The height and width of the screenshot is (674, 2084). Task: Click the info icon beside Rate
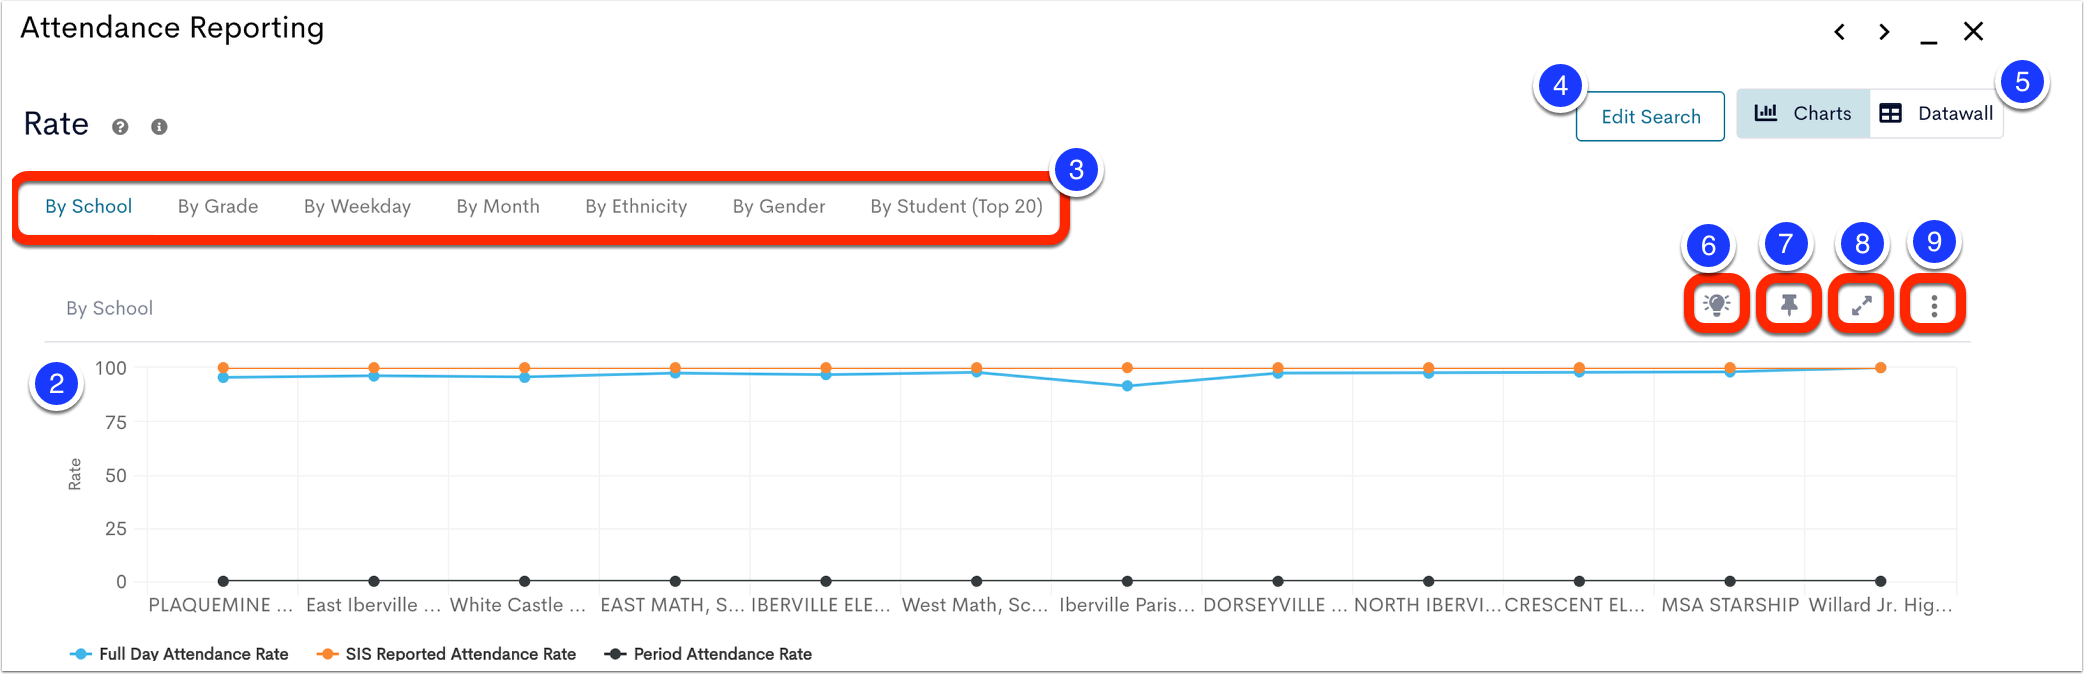pos(159,127)
